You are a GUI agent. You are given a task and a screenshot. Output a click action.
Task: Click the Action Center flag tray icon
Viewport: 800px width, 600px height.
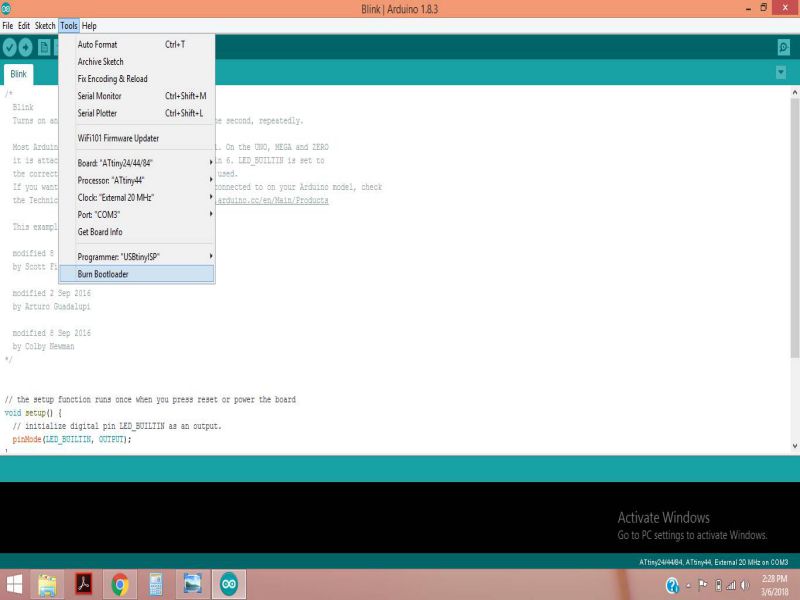point(703,585)
